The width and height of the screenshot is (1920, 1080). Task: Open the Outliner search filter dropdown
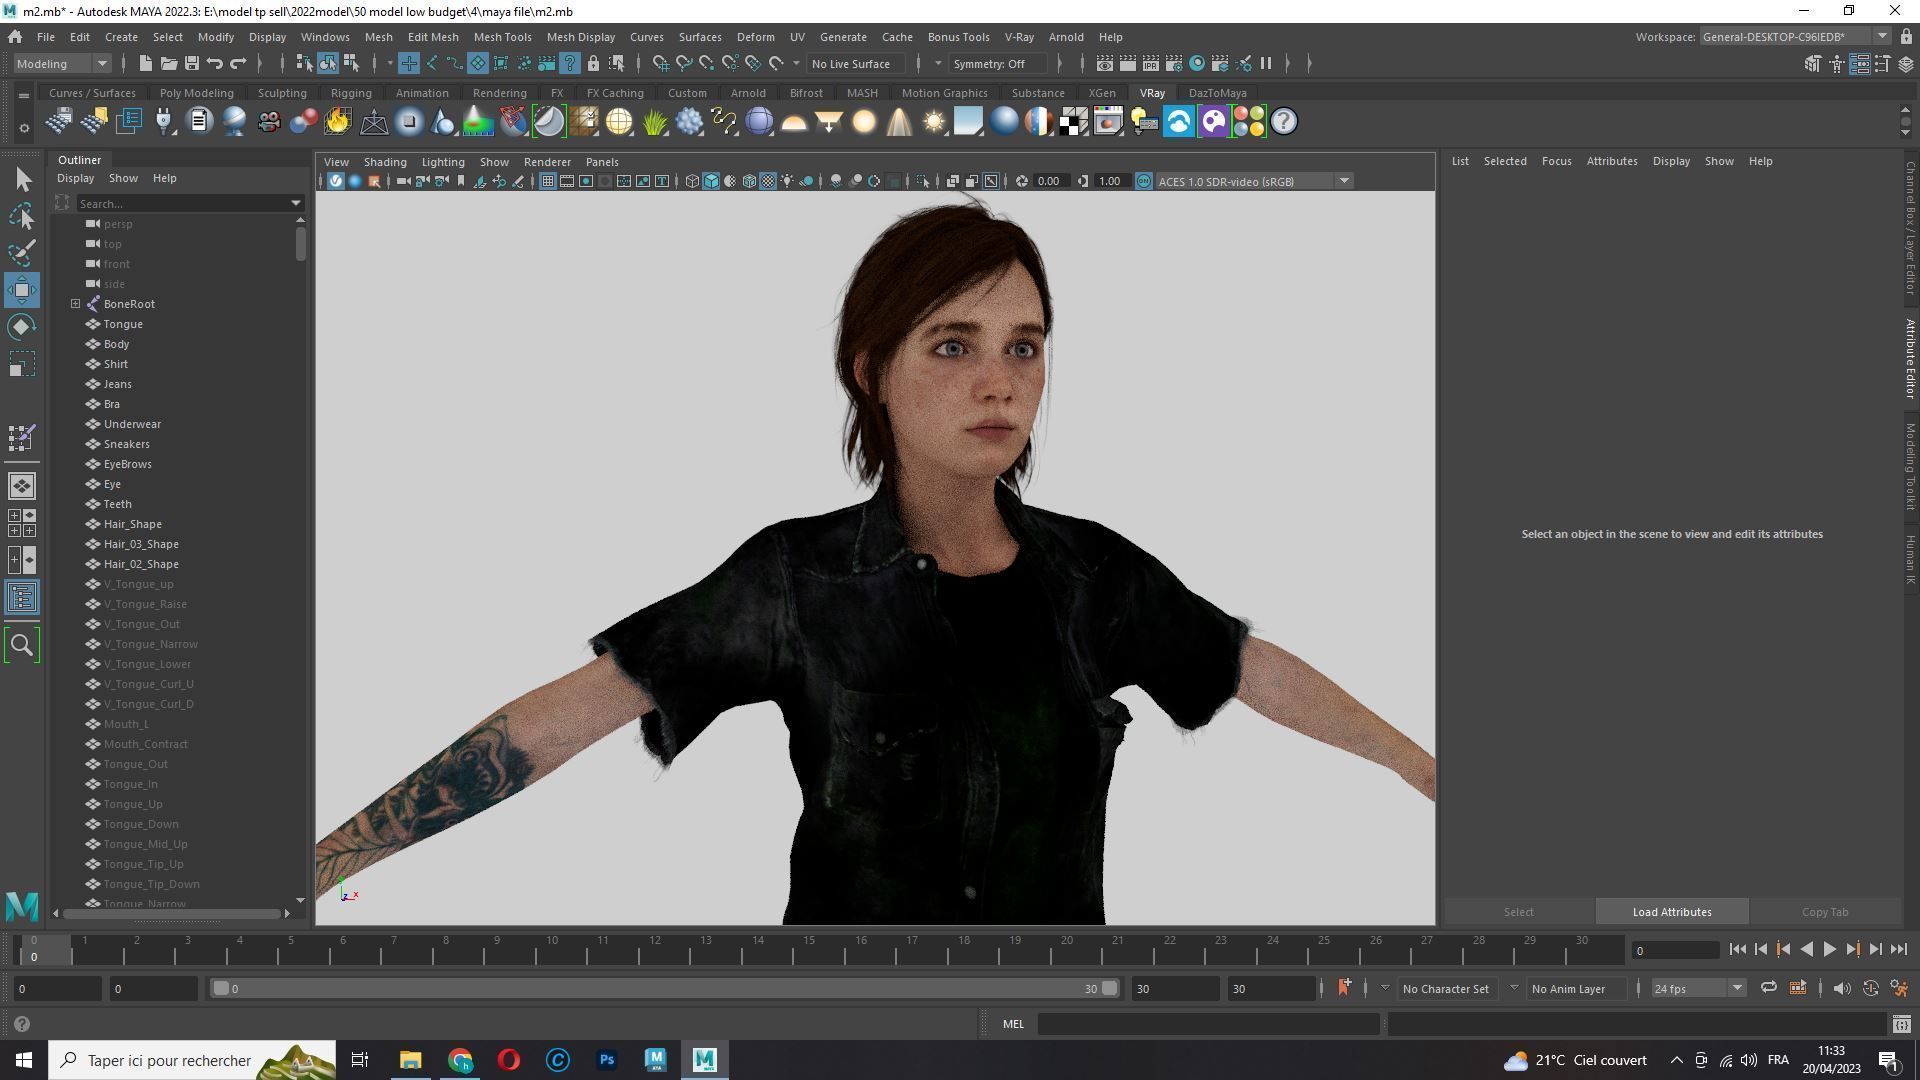(296, 203)
